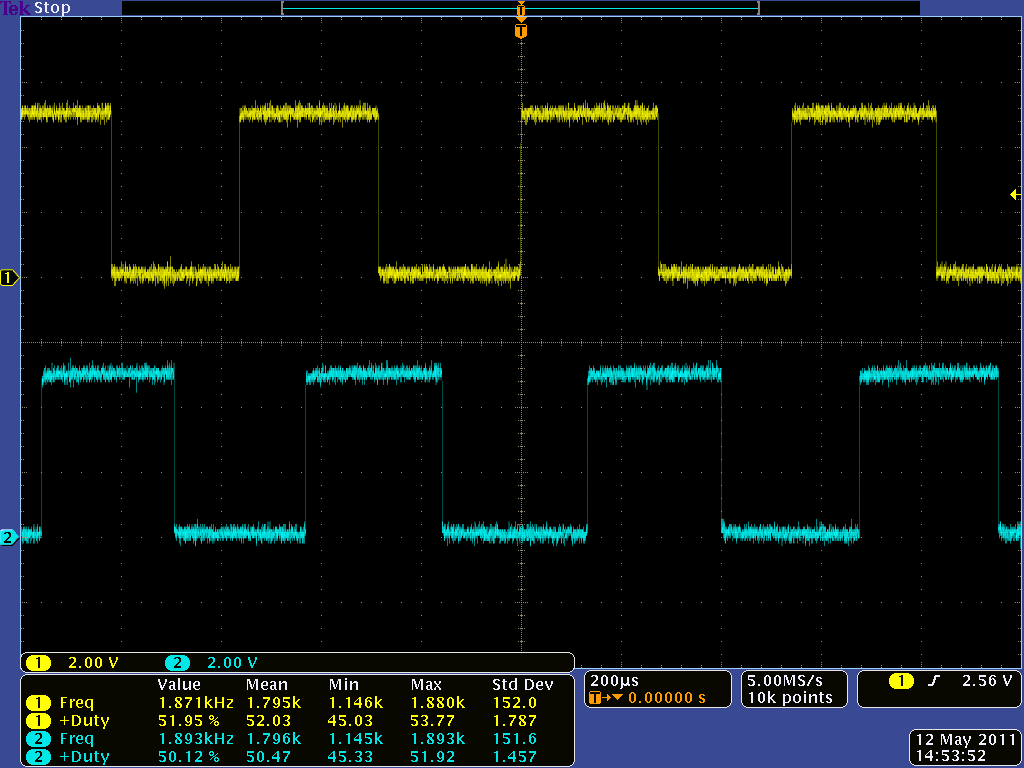
Task: Select the 10k points record length
Action: pos(791,698)
